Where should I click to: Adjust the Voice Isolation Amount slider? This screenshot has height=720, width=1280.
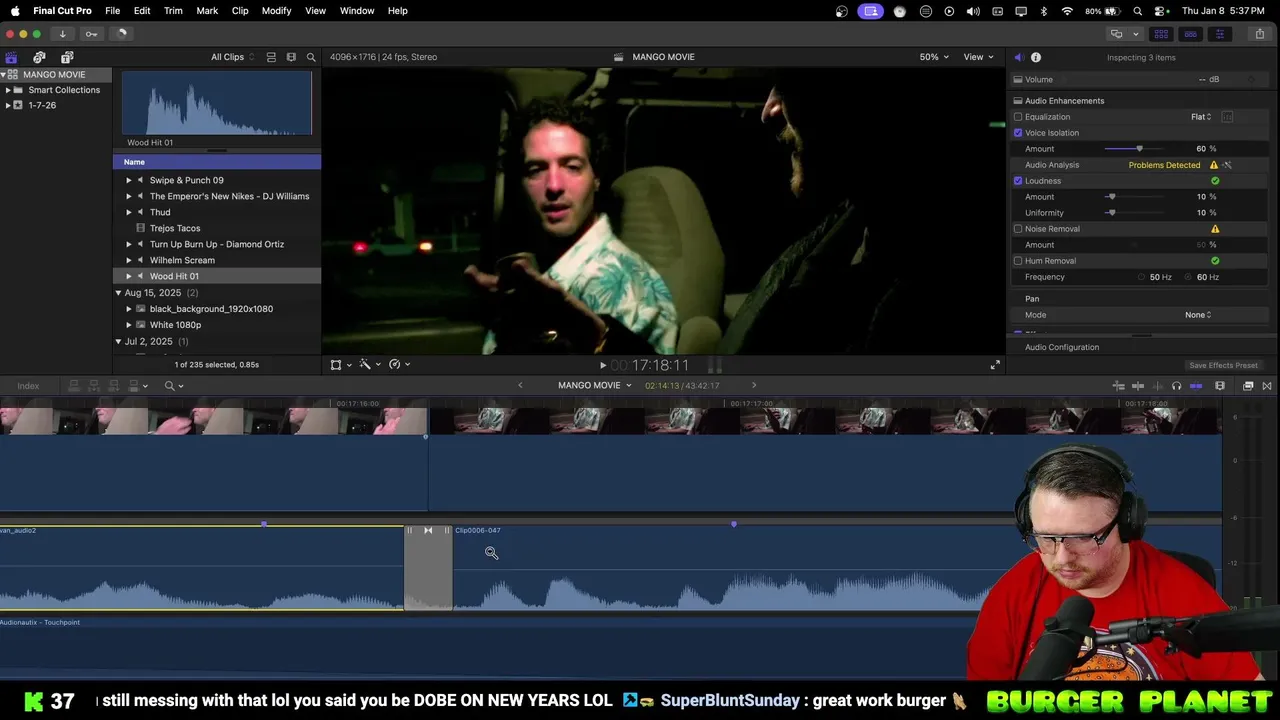(x=1139, y=149)
